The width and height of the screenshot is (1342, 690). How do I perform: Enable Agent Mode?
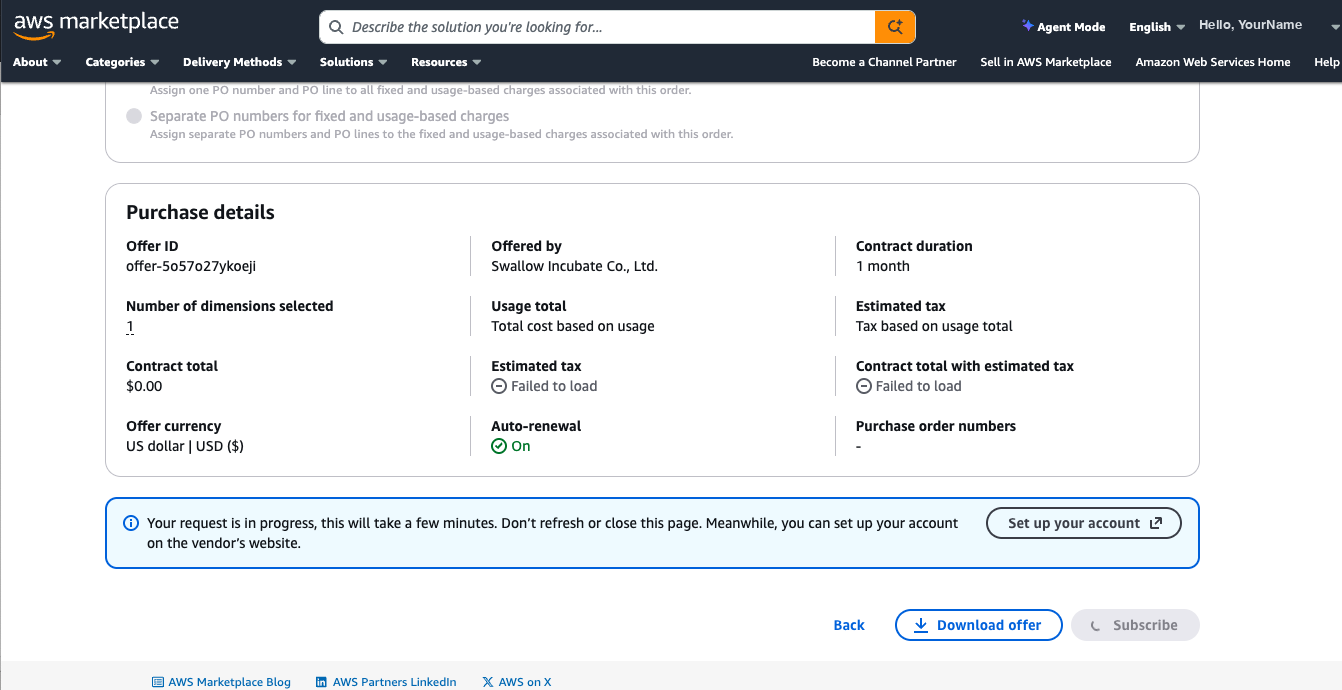pos(1063,27)
